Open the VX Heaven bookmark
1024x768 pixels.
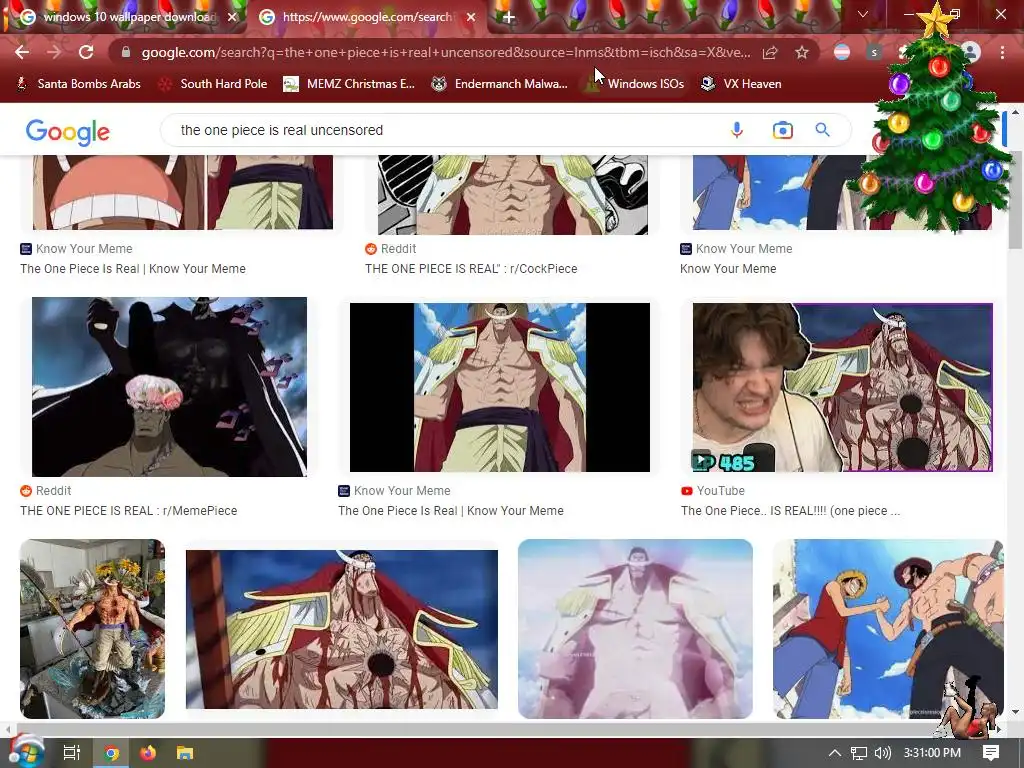tap(741, 84)
